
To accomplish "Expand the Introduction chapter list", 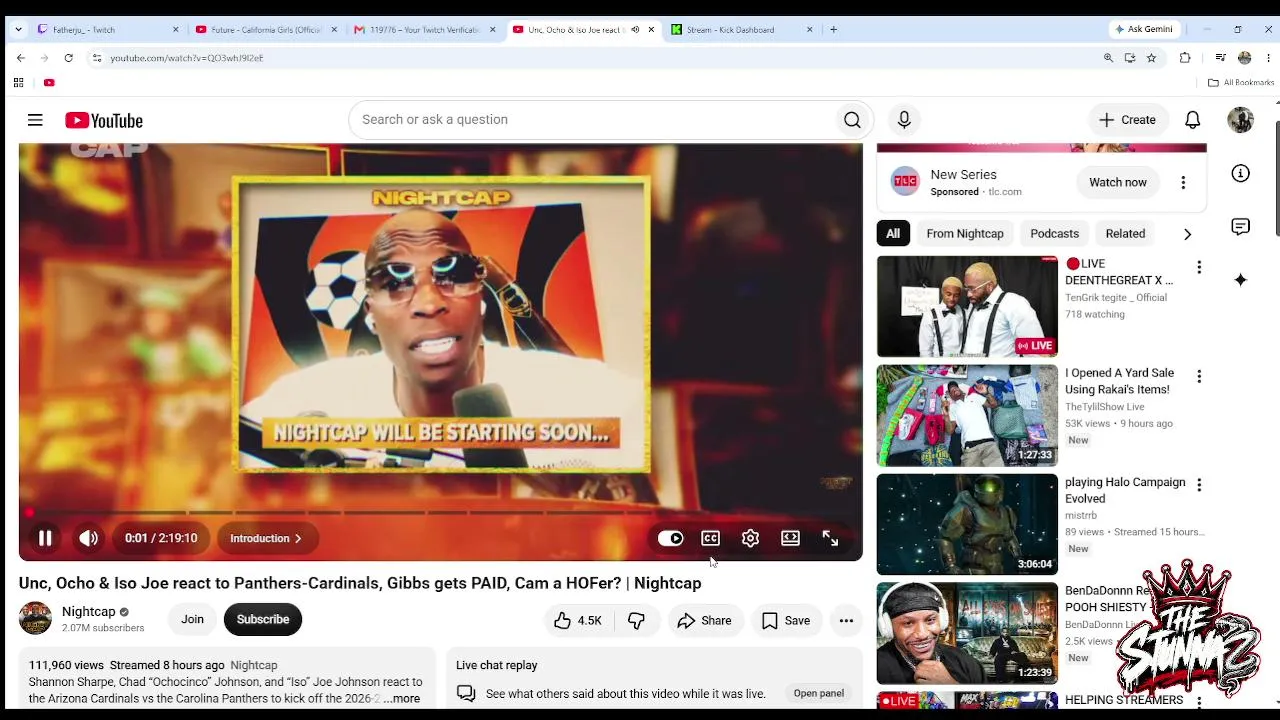I will (266, 538).
